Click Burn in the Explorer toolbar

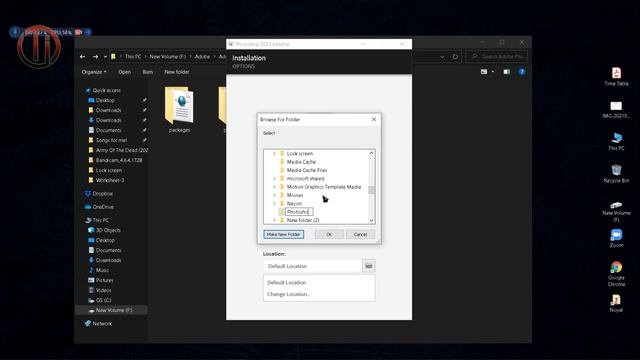coord(147,72)
